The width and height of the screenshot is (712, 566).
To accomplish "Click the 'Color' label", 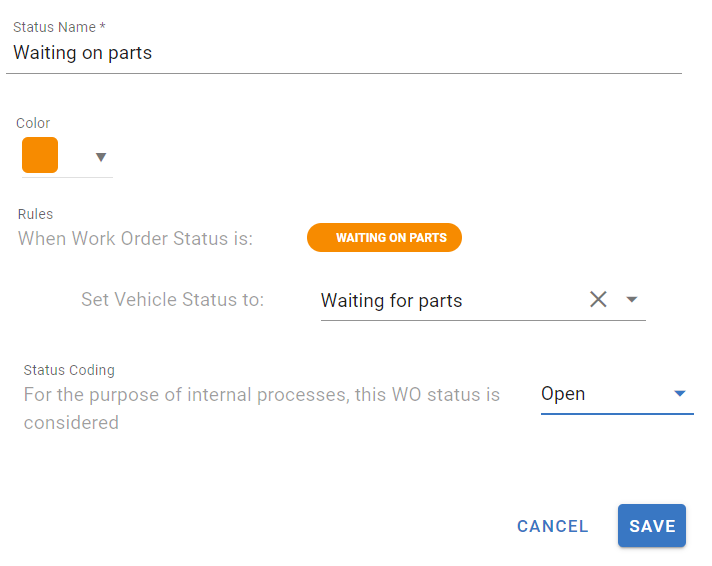I will coord(33,123).
